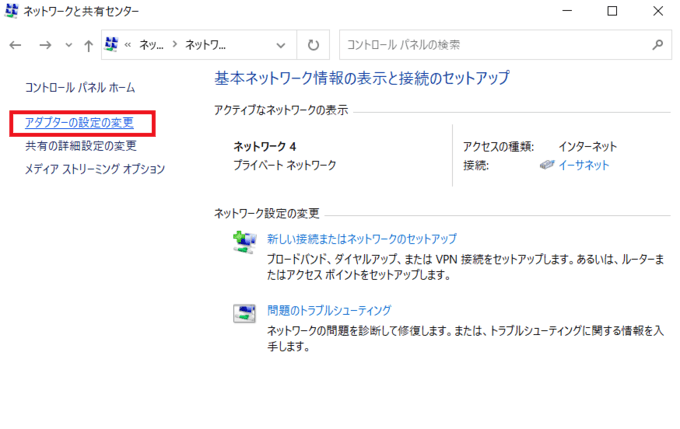Click the troubleshooting icon

[x=245, y=313]
